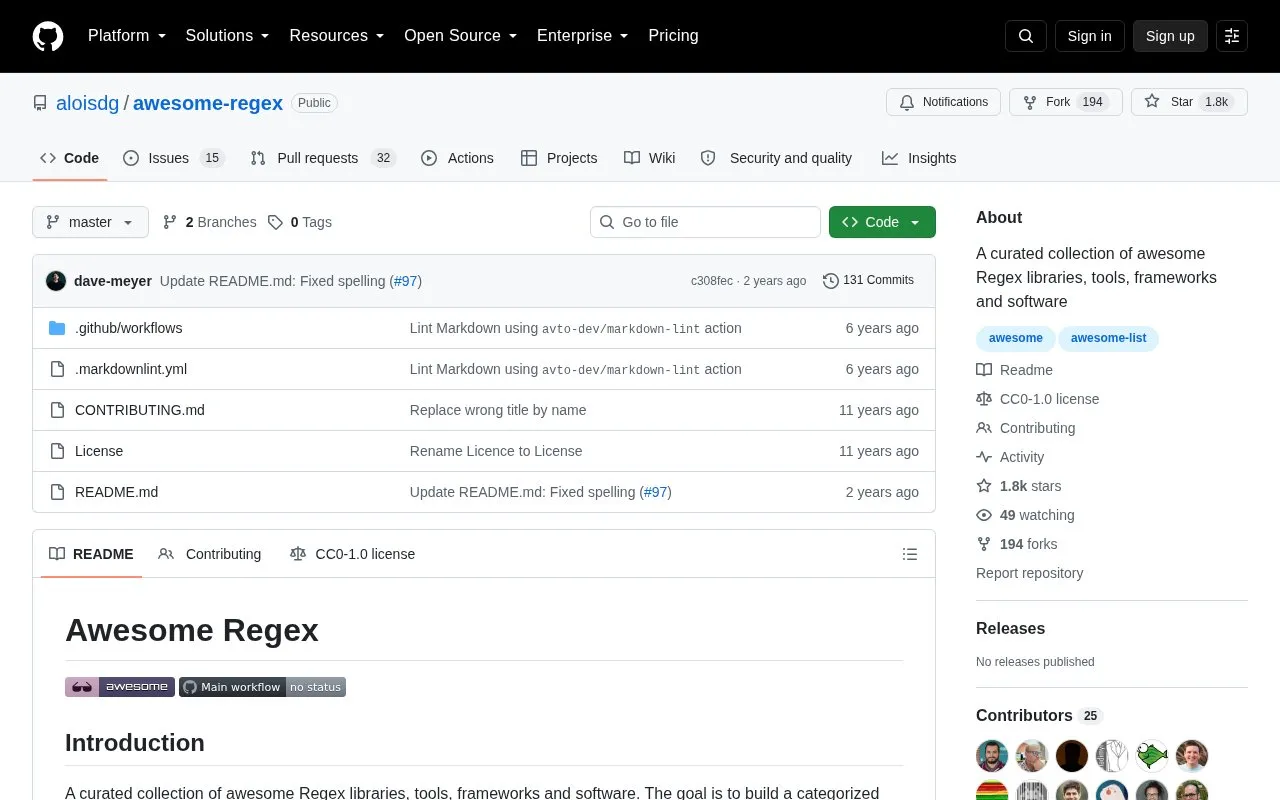Open the search magnifier button
Image resolution: width=1280 pixels, height=800 pixels.
1026,36
